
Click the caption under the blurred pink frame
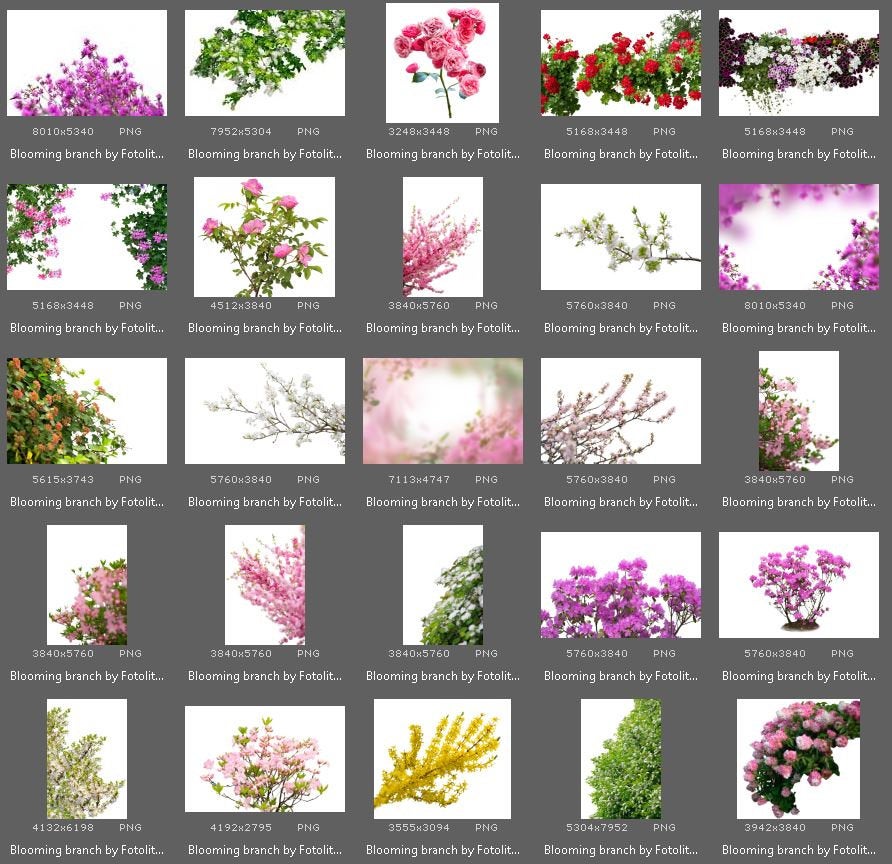tap(443, 502)
